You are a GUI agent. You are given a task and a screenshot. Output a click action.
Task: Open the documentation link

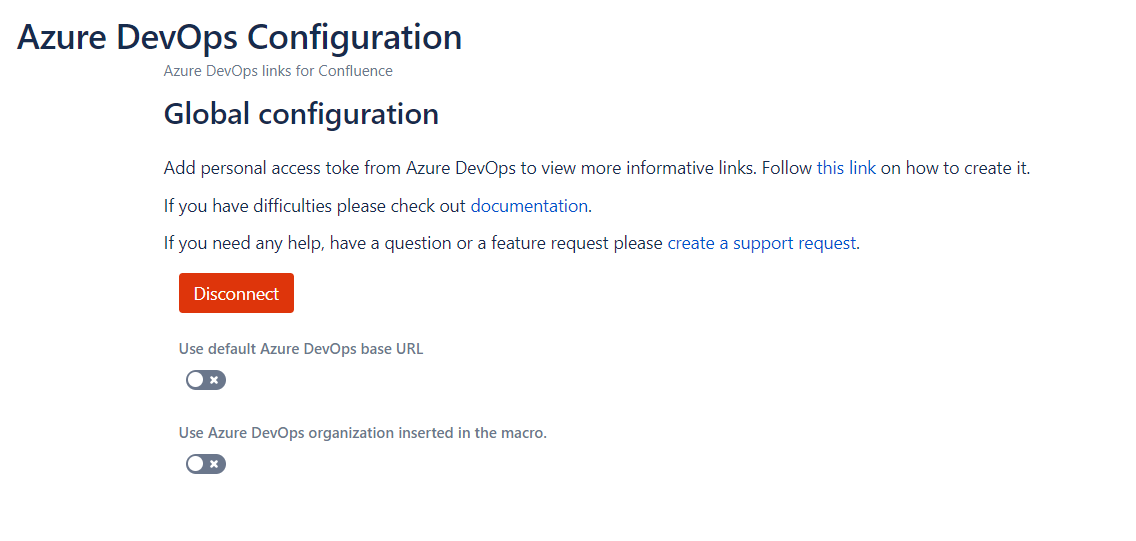point(529,206)
